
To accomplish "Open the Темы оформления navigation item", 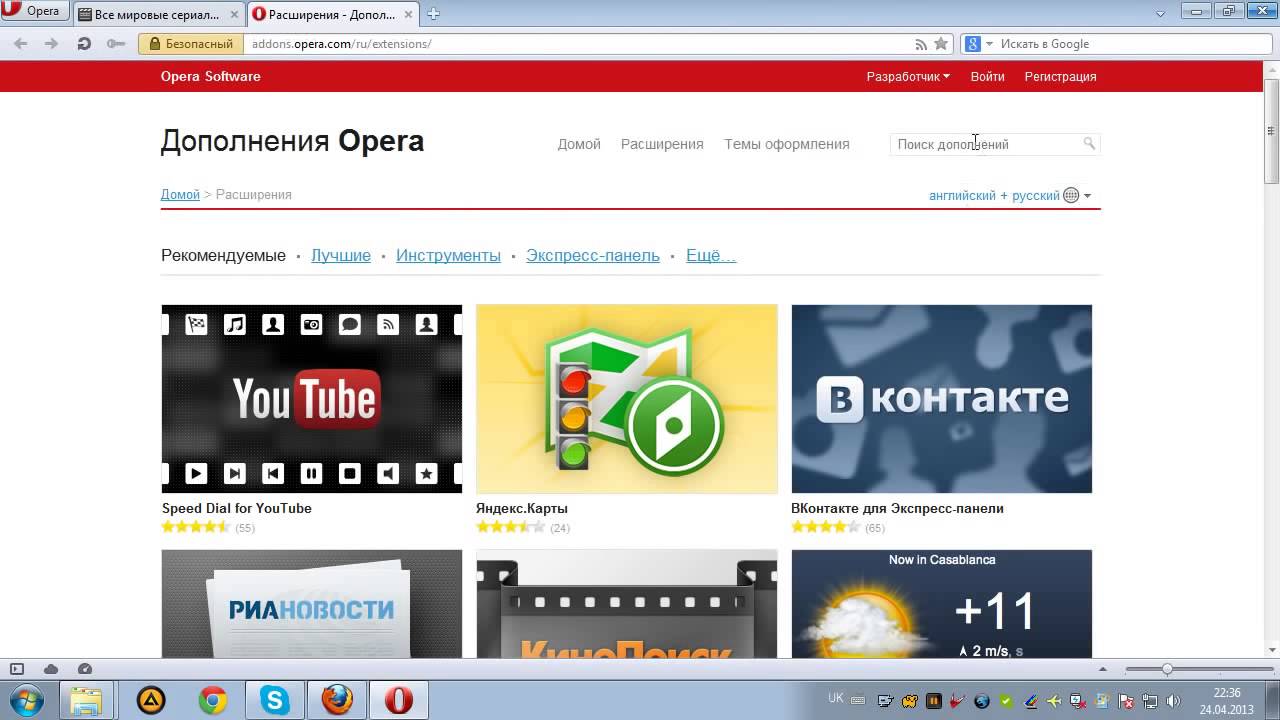I will (787, 144).
